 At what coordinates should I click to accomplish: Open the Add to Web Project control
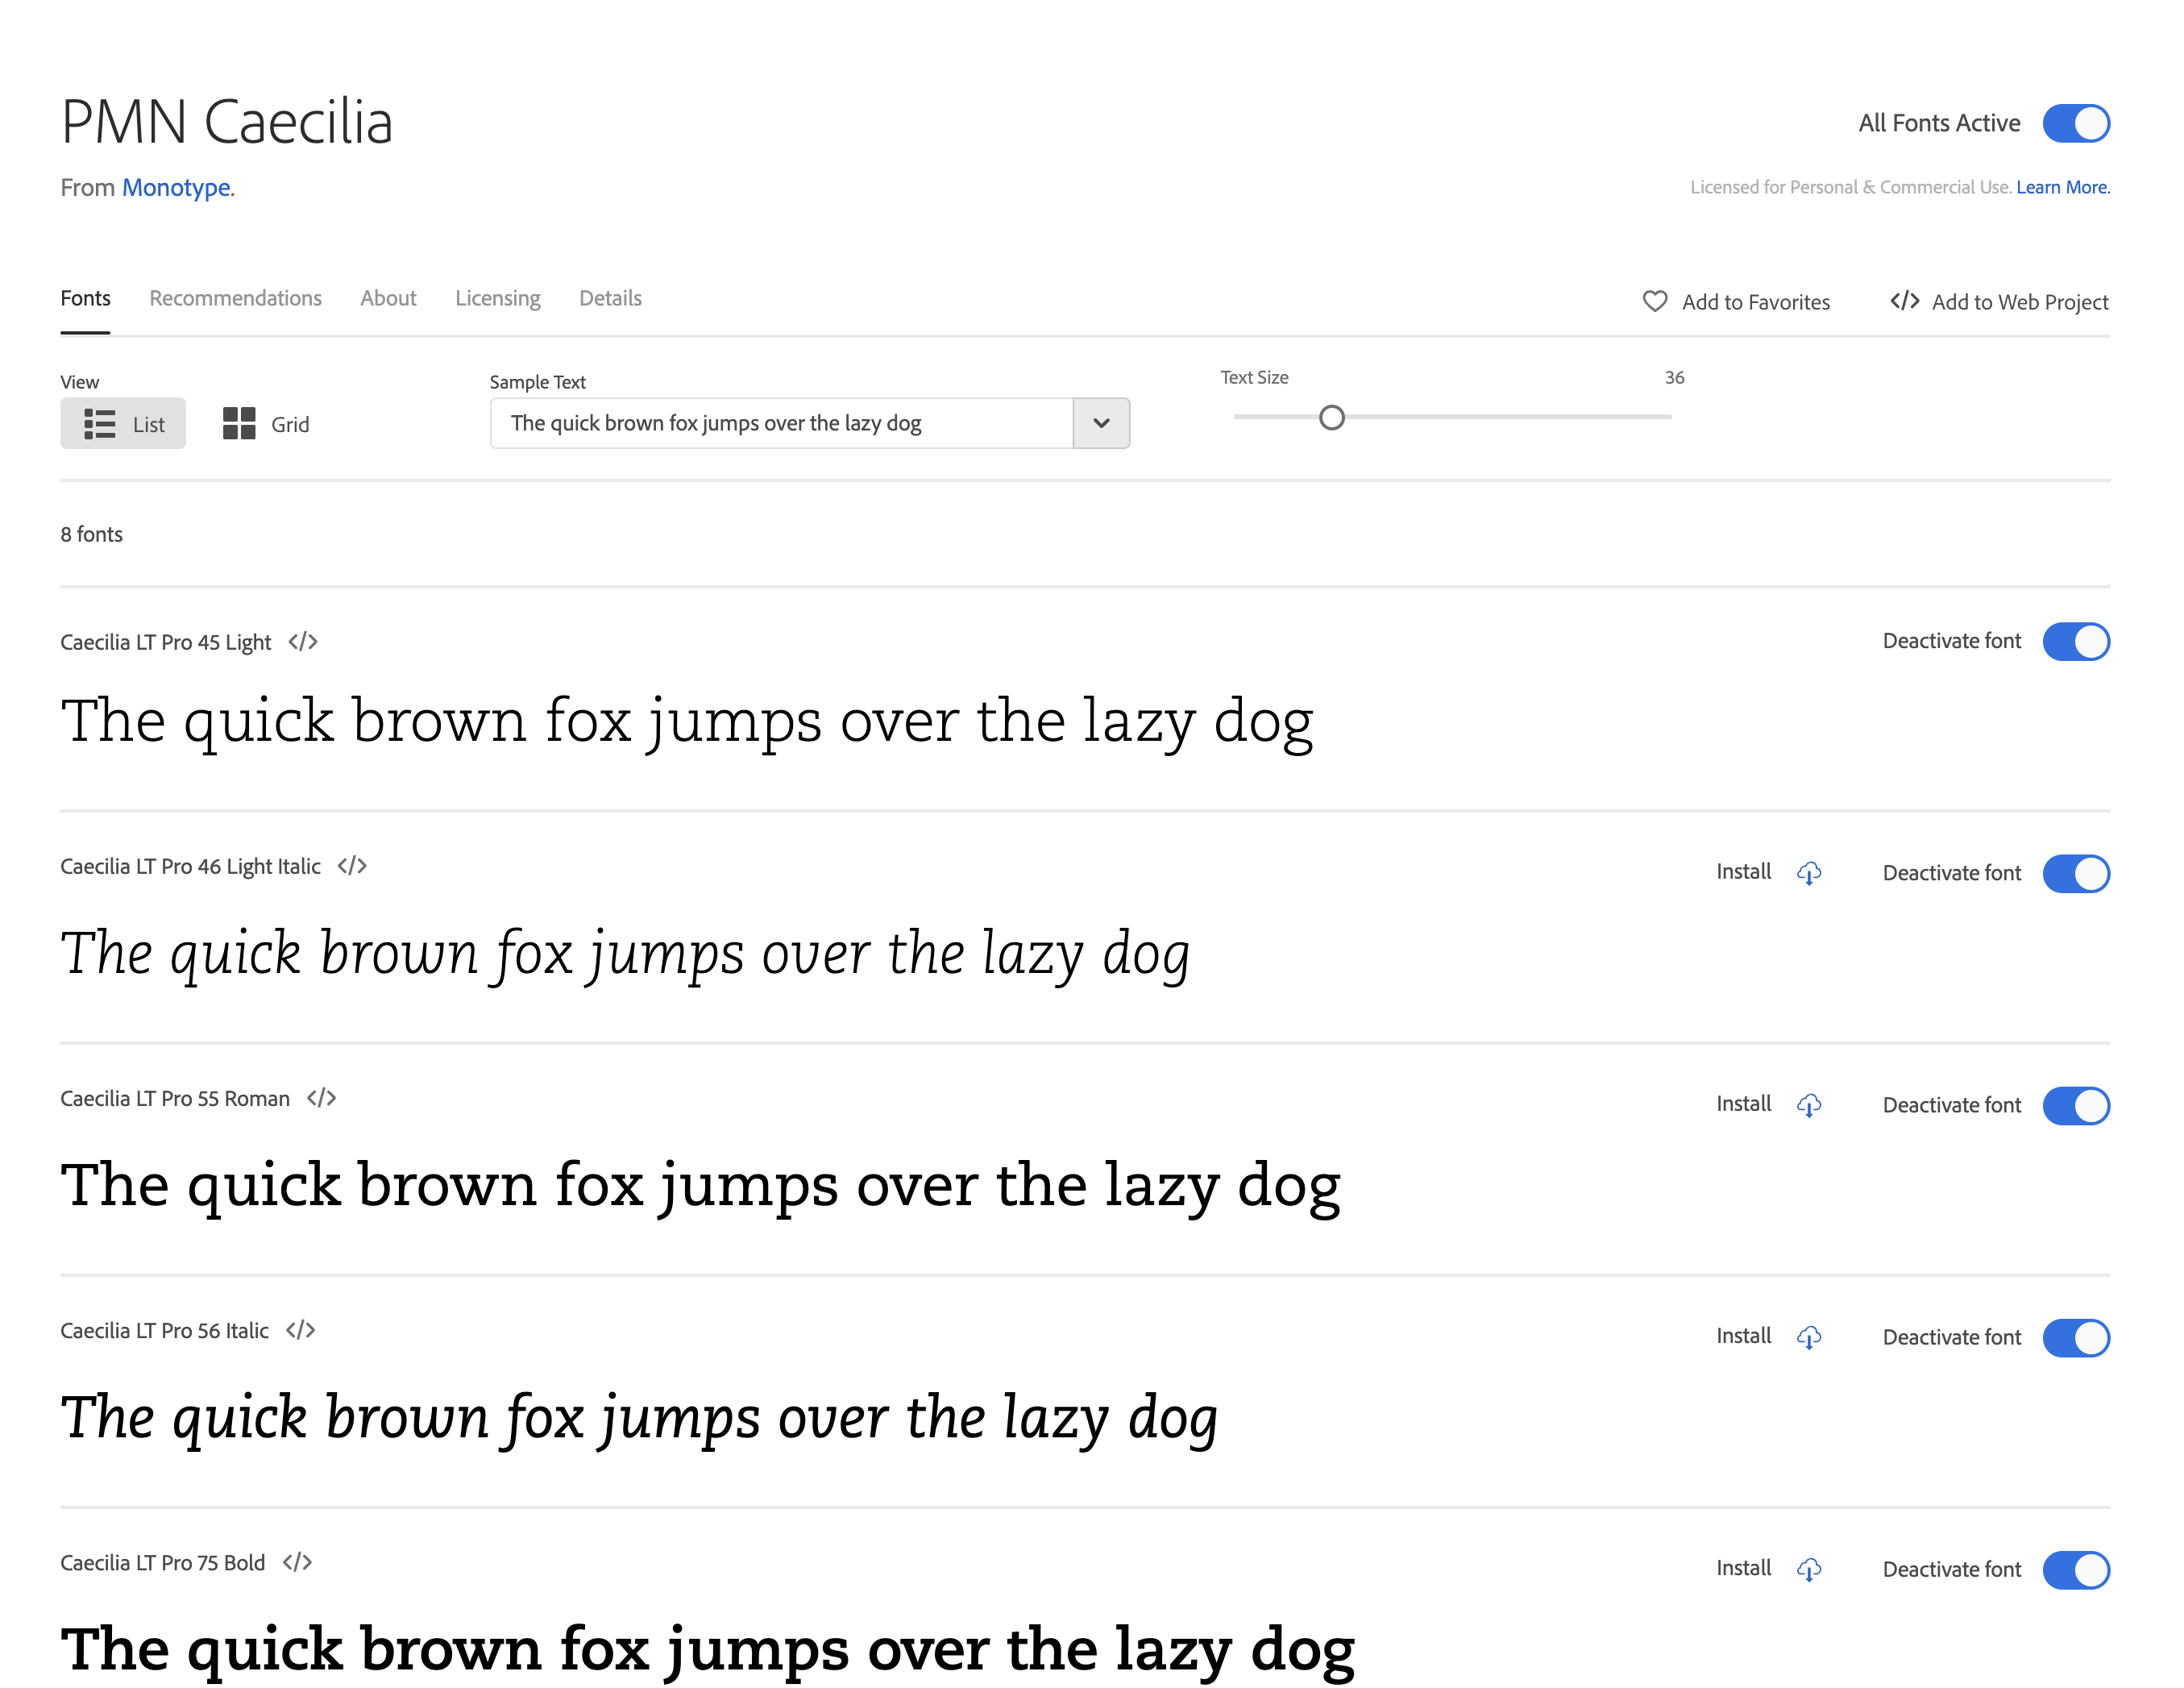(x=2000, y=301)
